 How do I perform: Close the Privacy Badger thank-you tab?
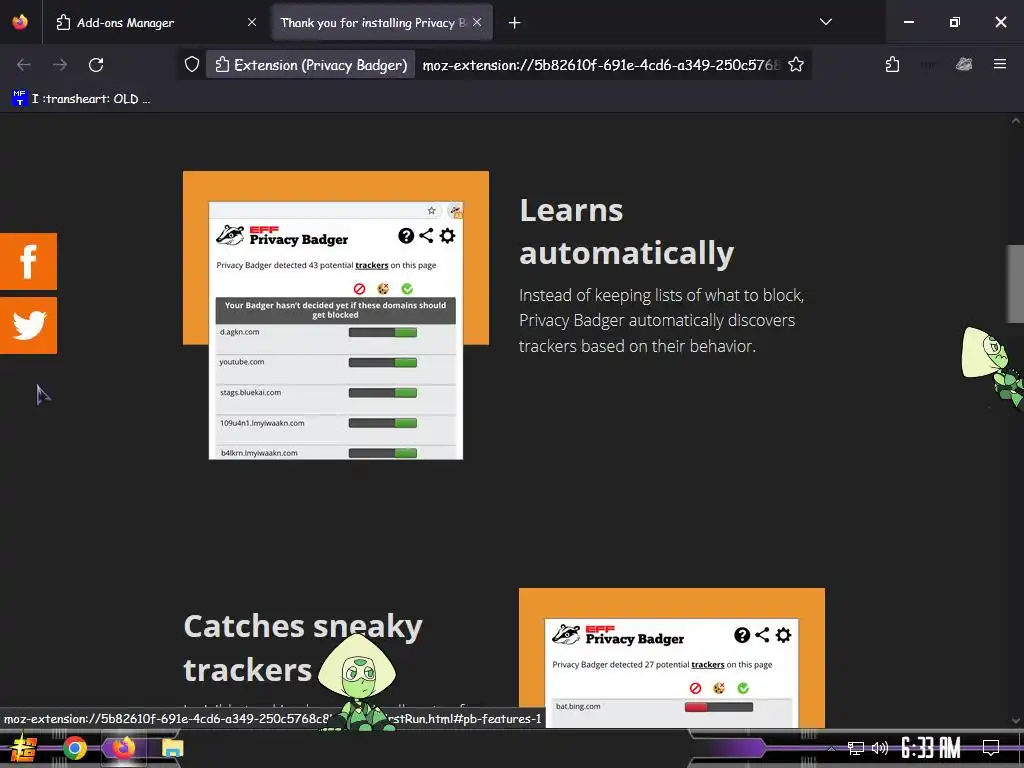(x=477, y=22)
